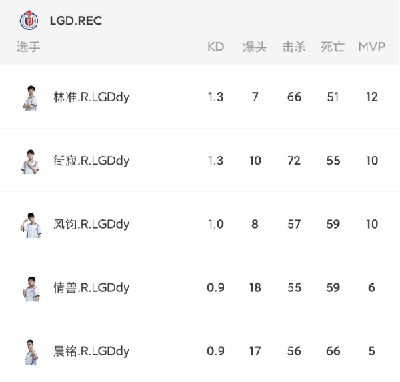Click the avatar beside the second player row

click(31, 161)
